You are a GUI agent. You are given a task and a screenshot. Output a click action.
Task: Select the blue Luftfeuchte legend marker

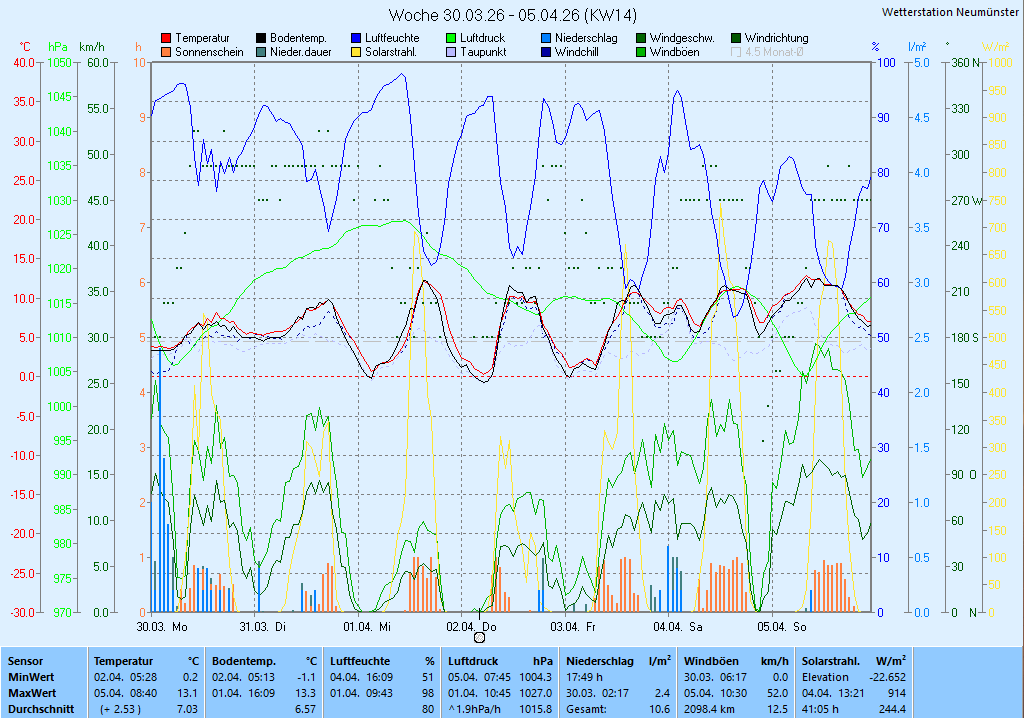(x=356, y=38)
